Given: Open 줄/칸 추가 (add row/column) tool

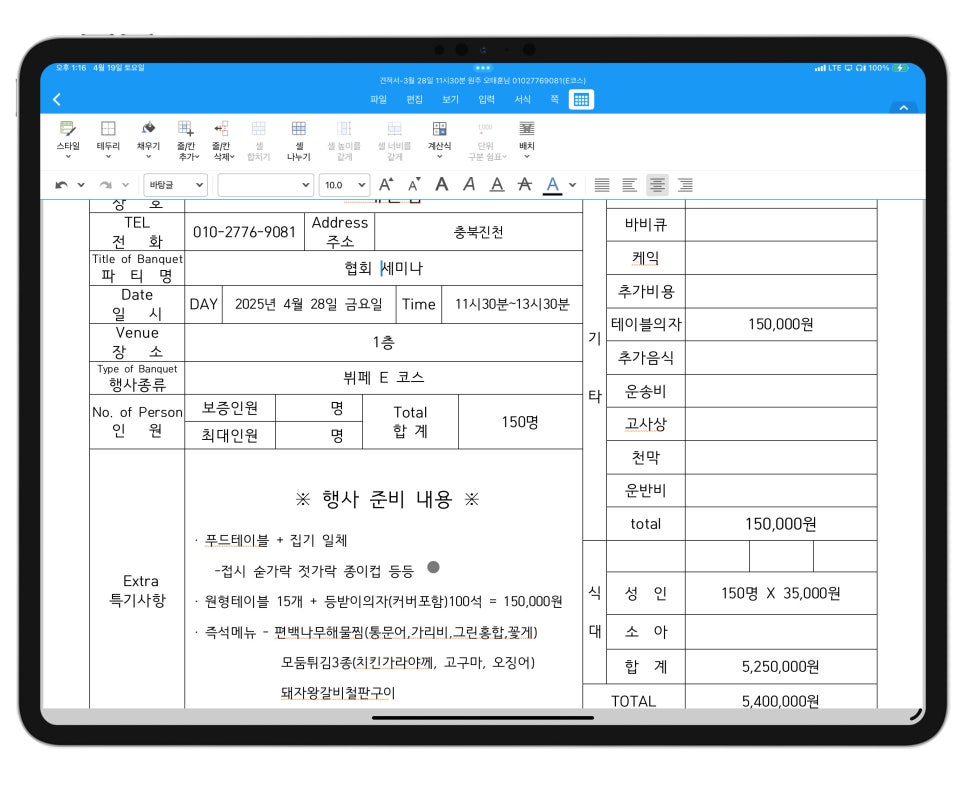Looking at the screenshot, I should (x=187, y=140).
